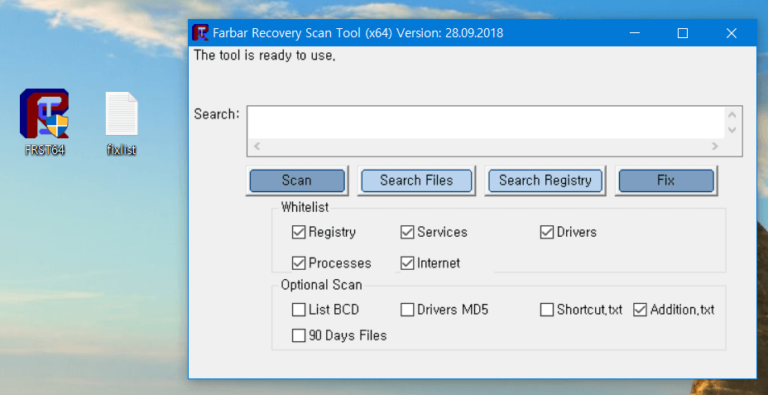Enable the 90 Days Files option
This screenshot has height=395, width=768.
(x=298, y=336)
